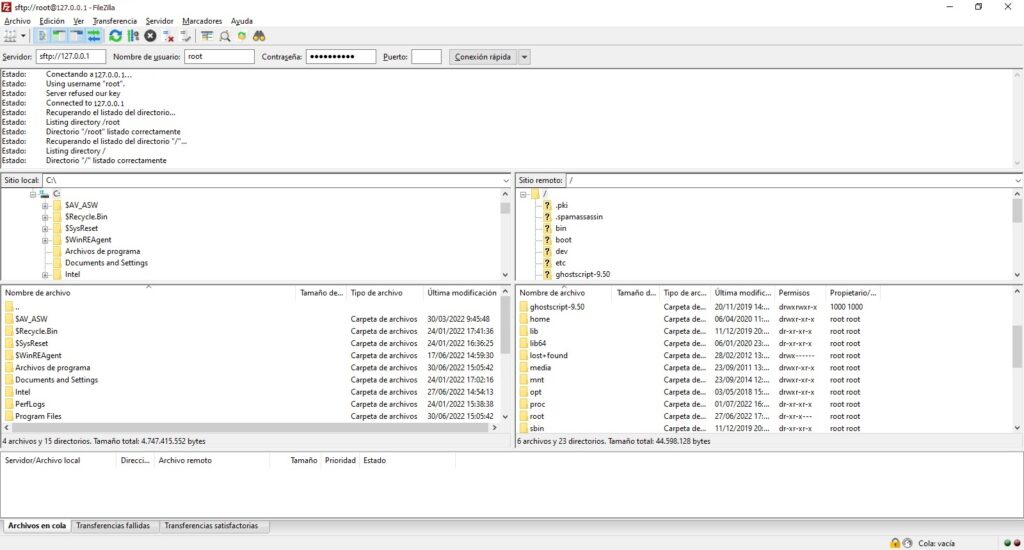The image size is (1024, 550).
Task: Sort local list by Tipo de archivo
Action: pos(385,293)
